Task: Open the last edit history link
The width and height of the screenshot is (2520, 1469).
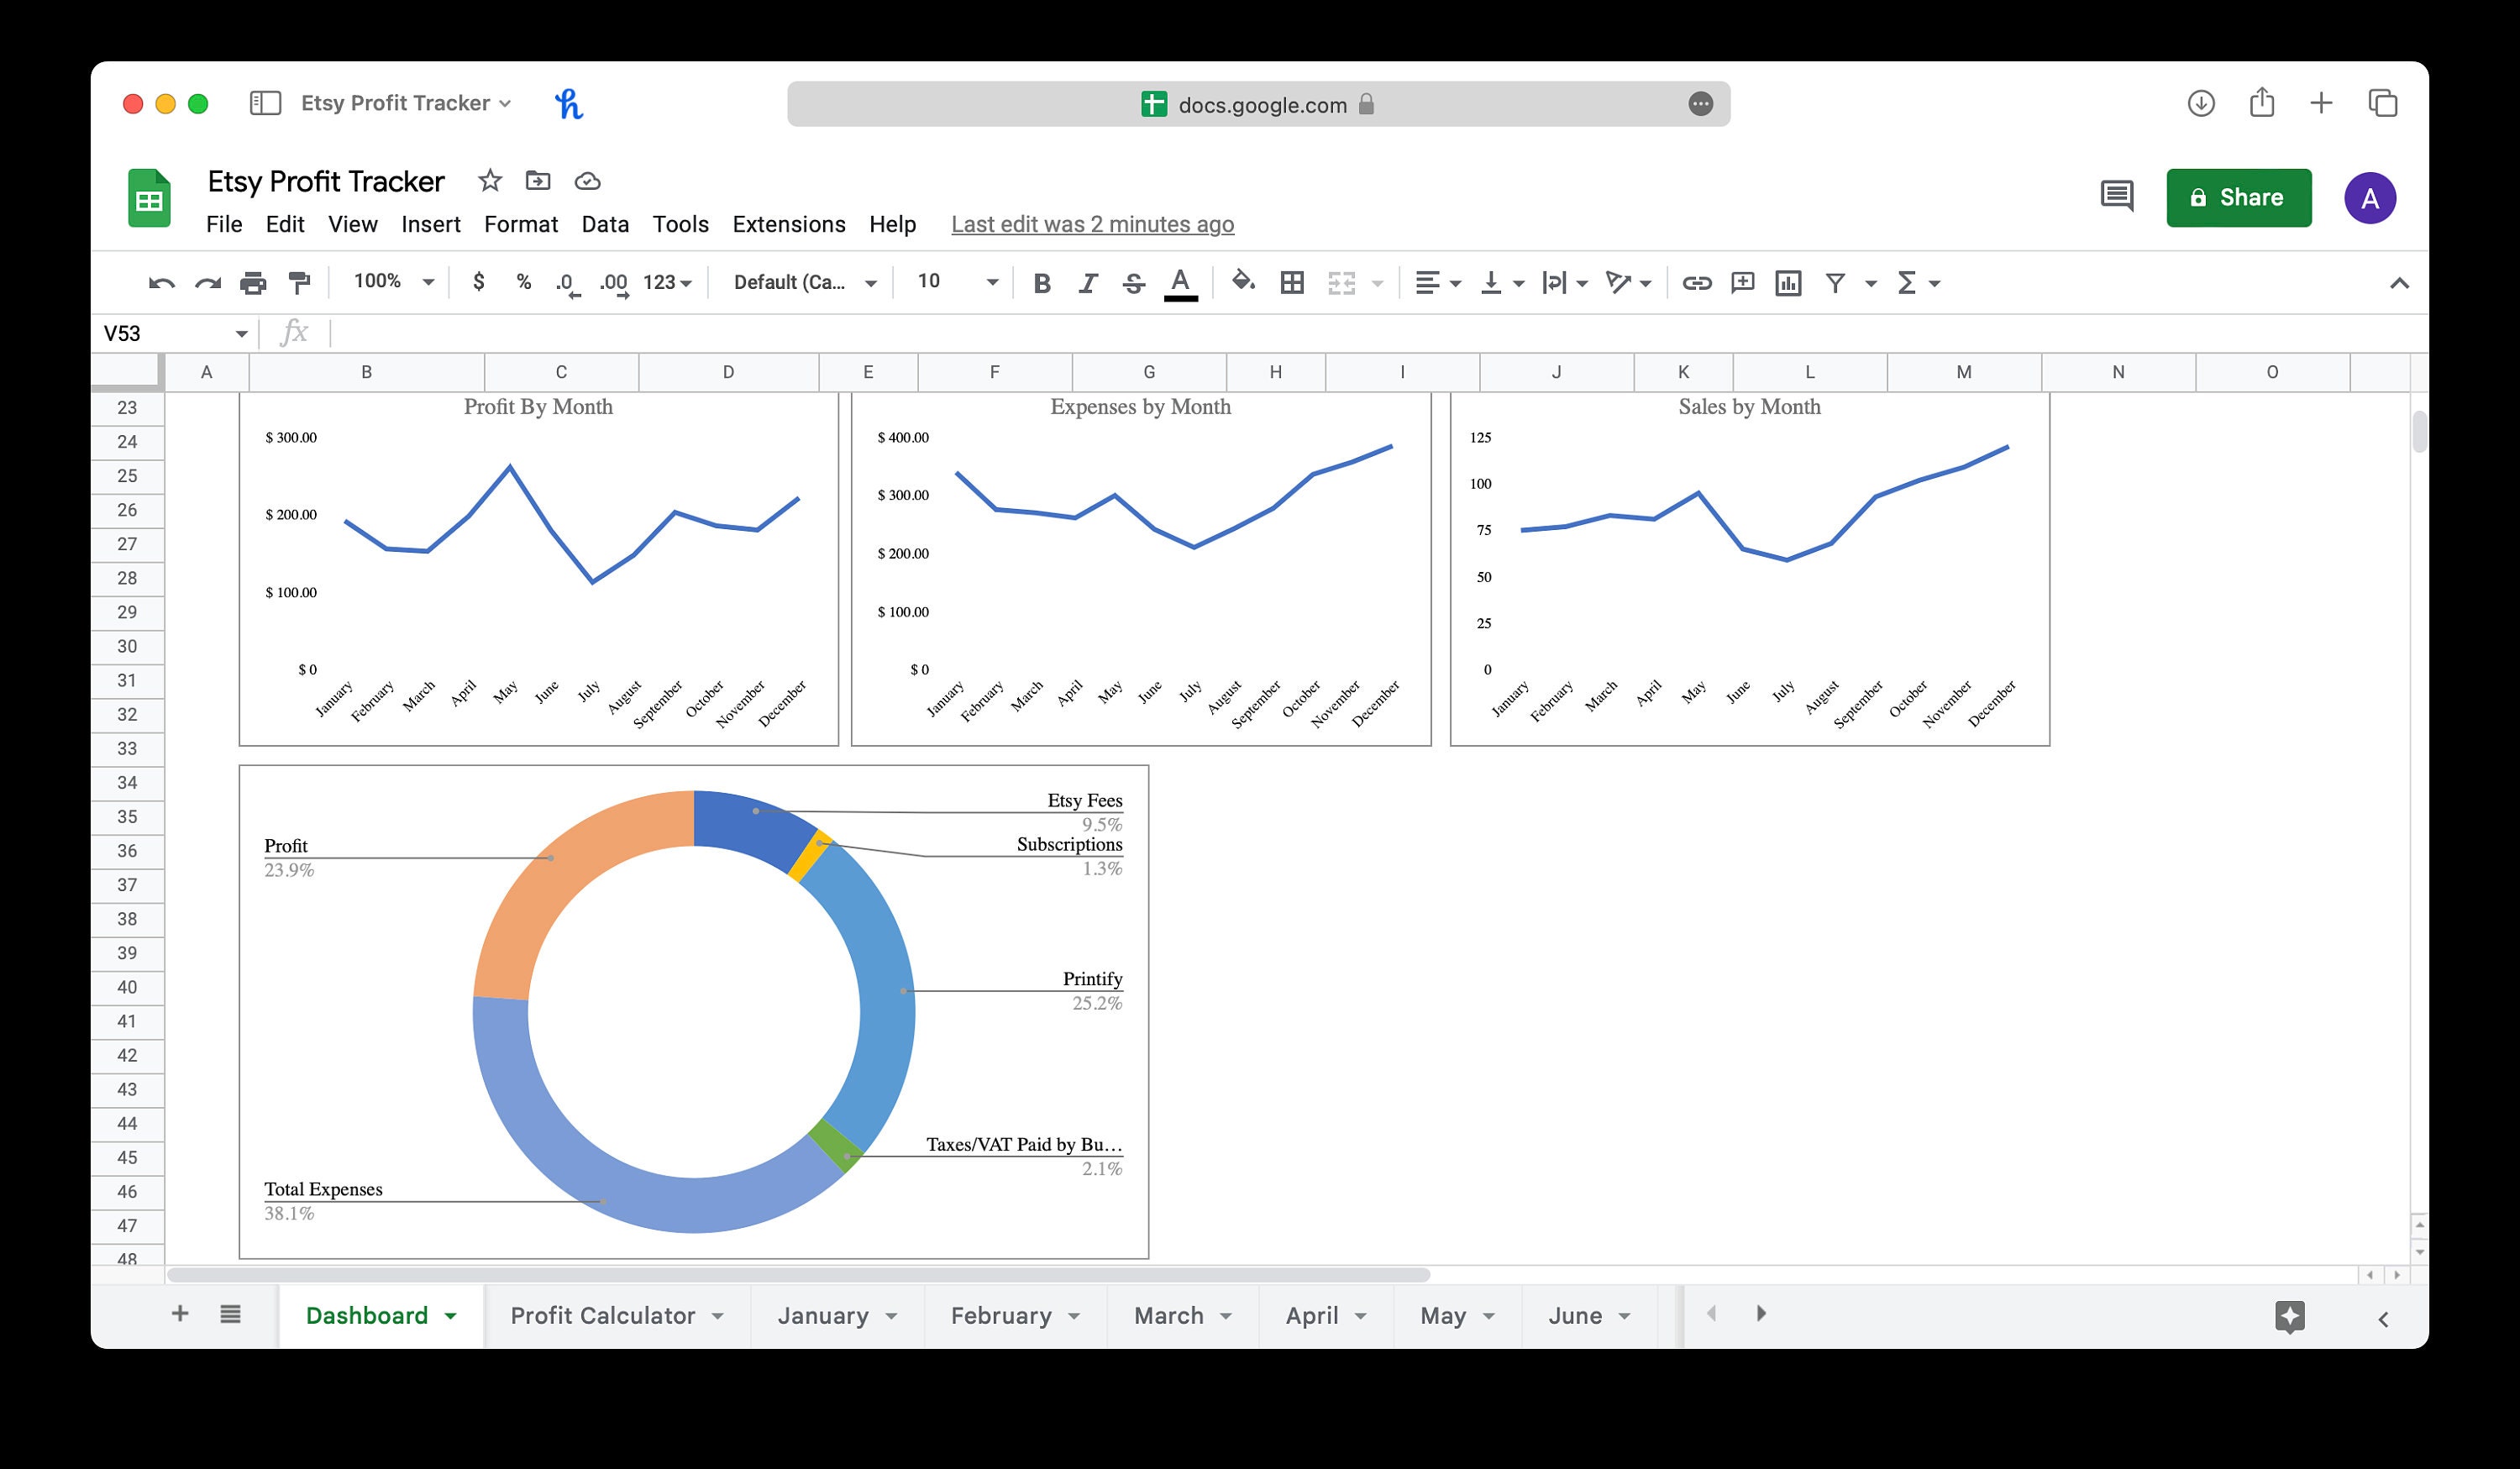Action: click(x=1092, y=224)
